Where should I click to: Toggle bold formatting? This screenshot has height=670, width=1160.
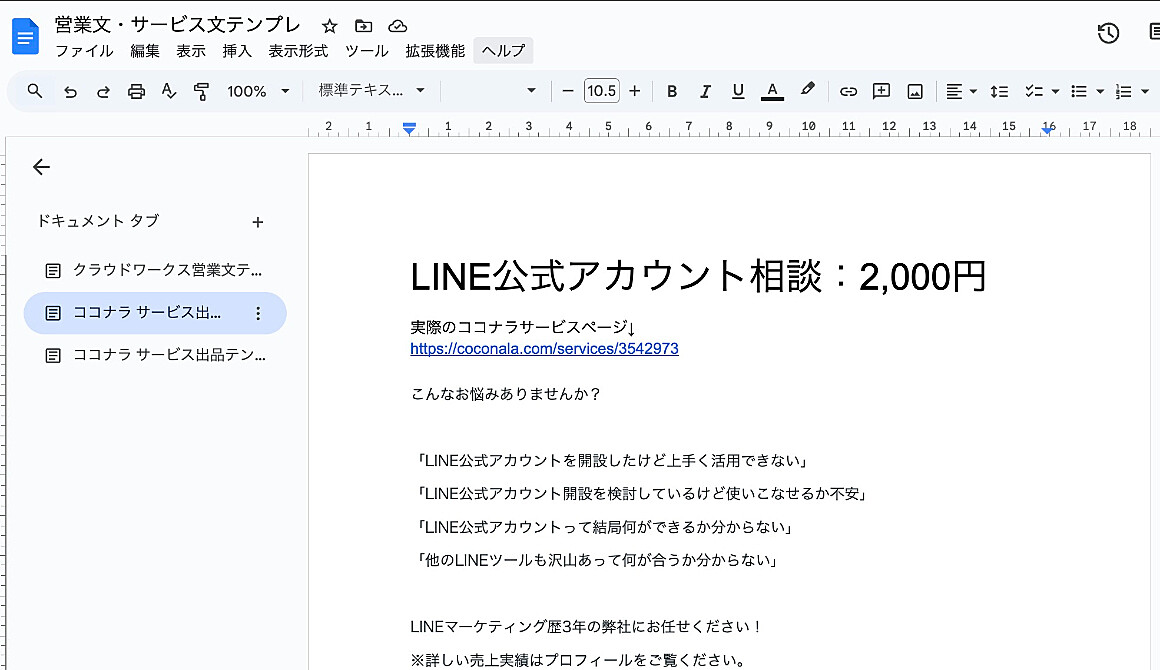tap(672, 92)
